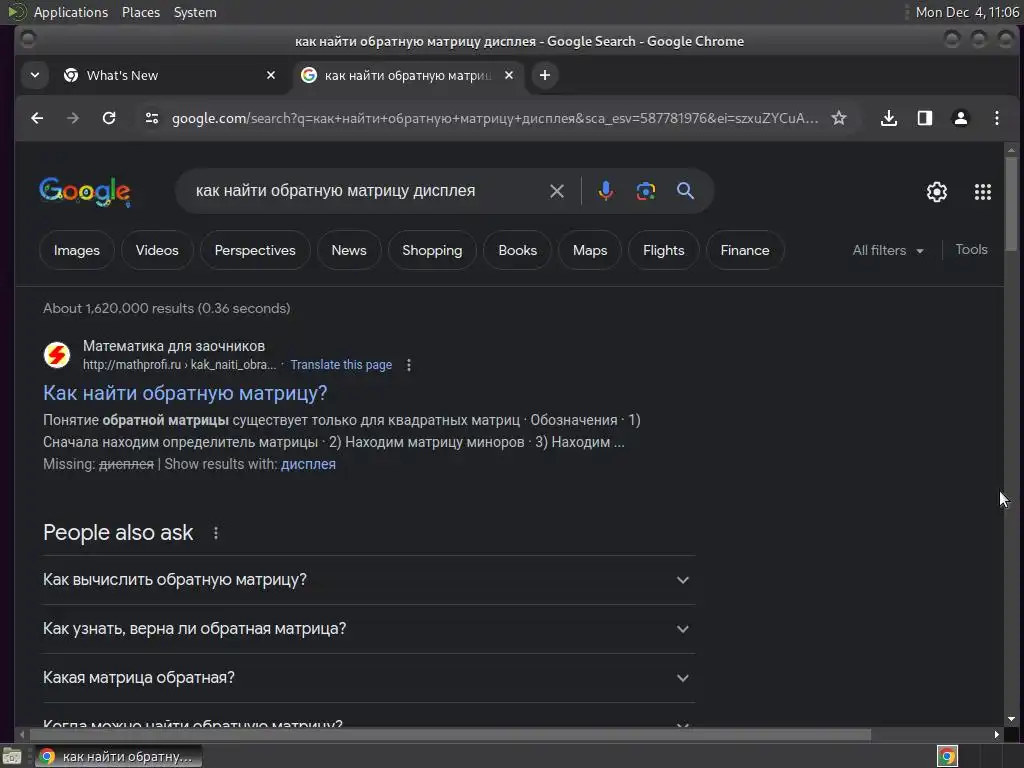Image resolution: width=1024 pixels, height=768 pixels.
Task: Open Google quick settings gear icon
Action: pyautogui.click(x=936, y=191)
